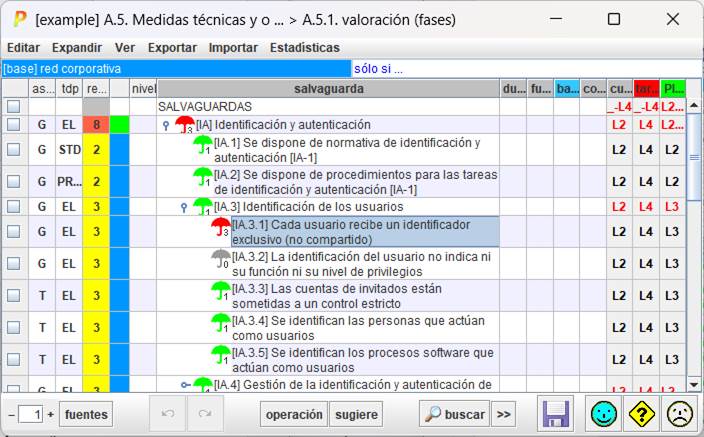Click the nivel column header
This screenshot has height=437, width=704.
[x=144, y=89]
